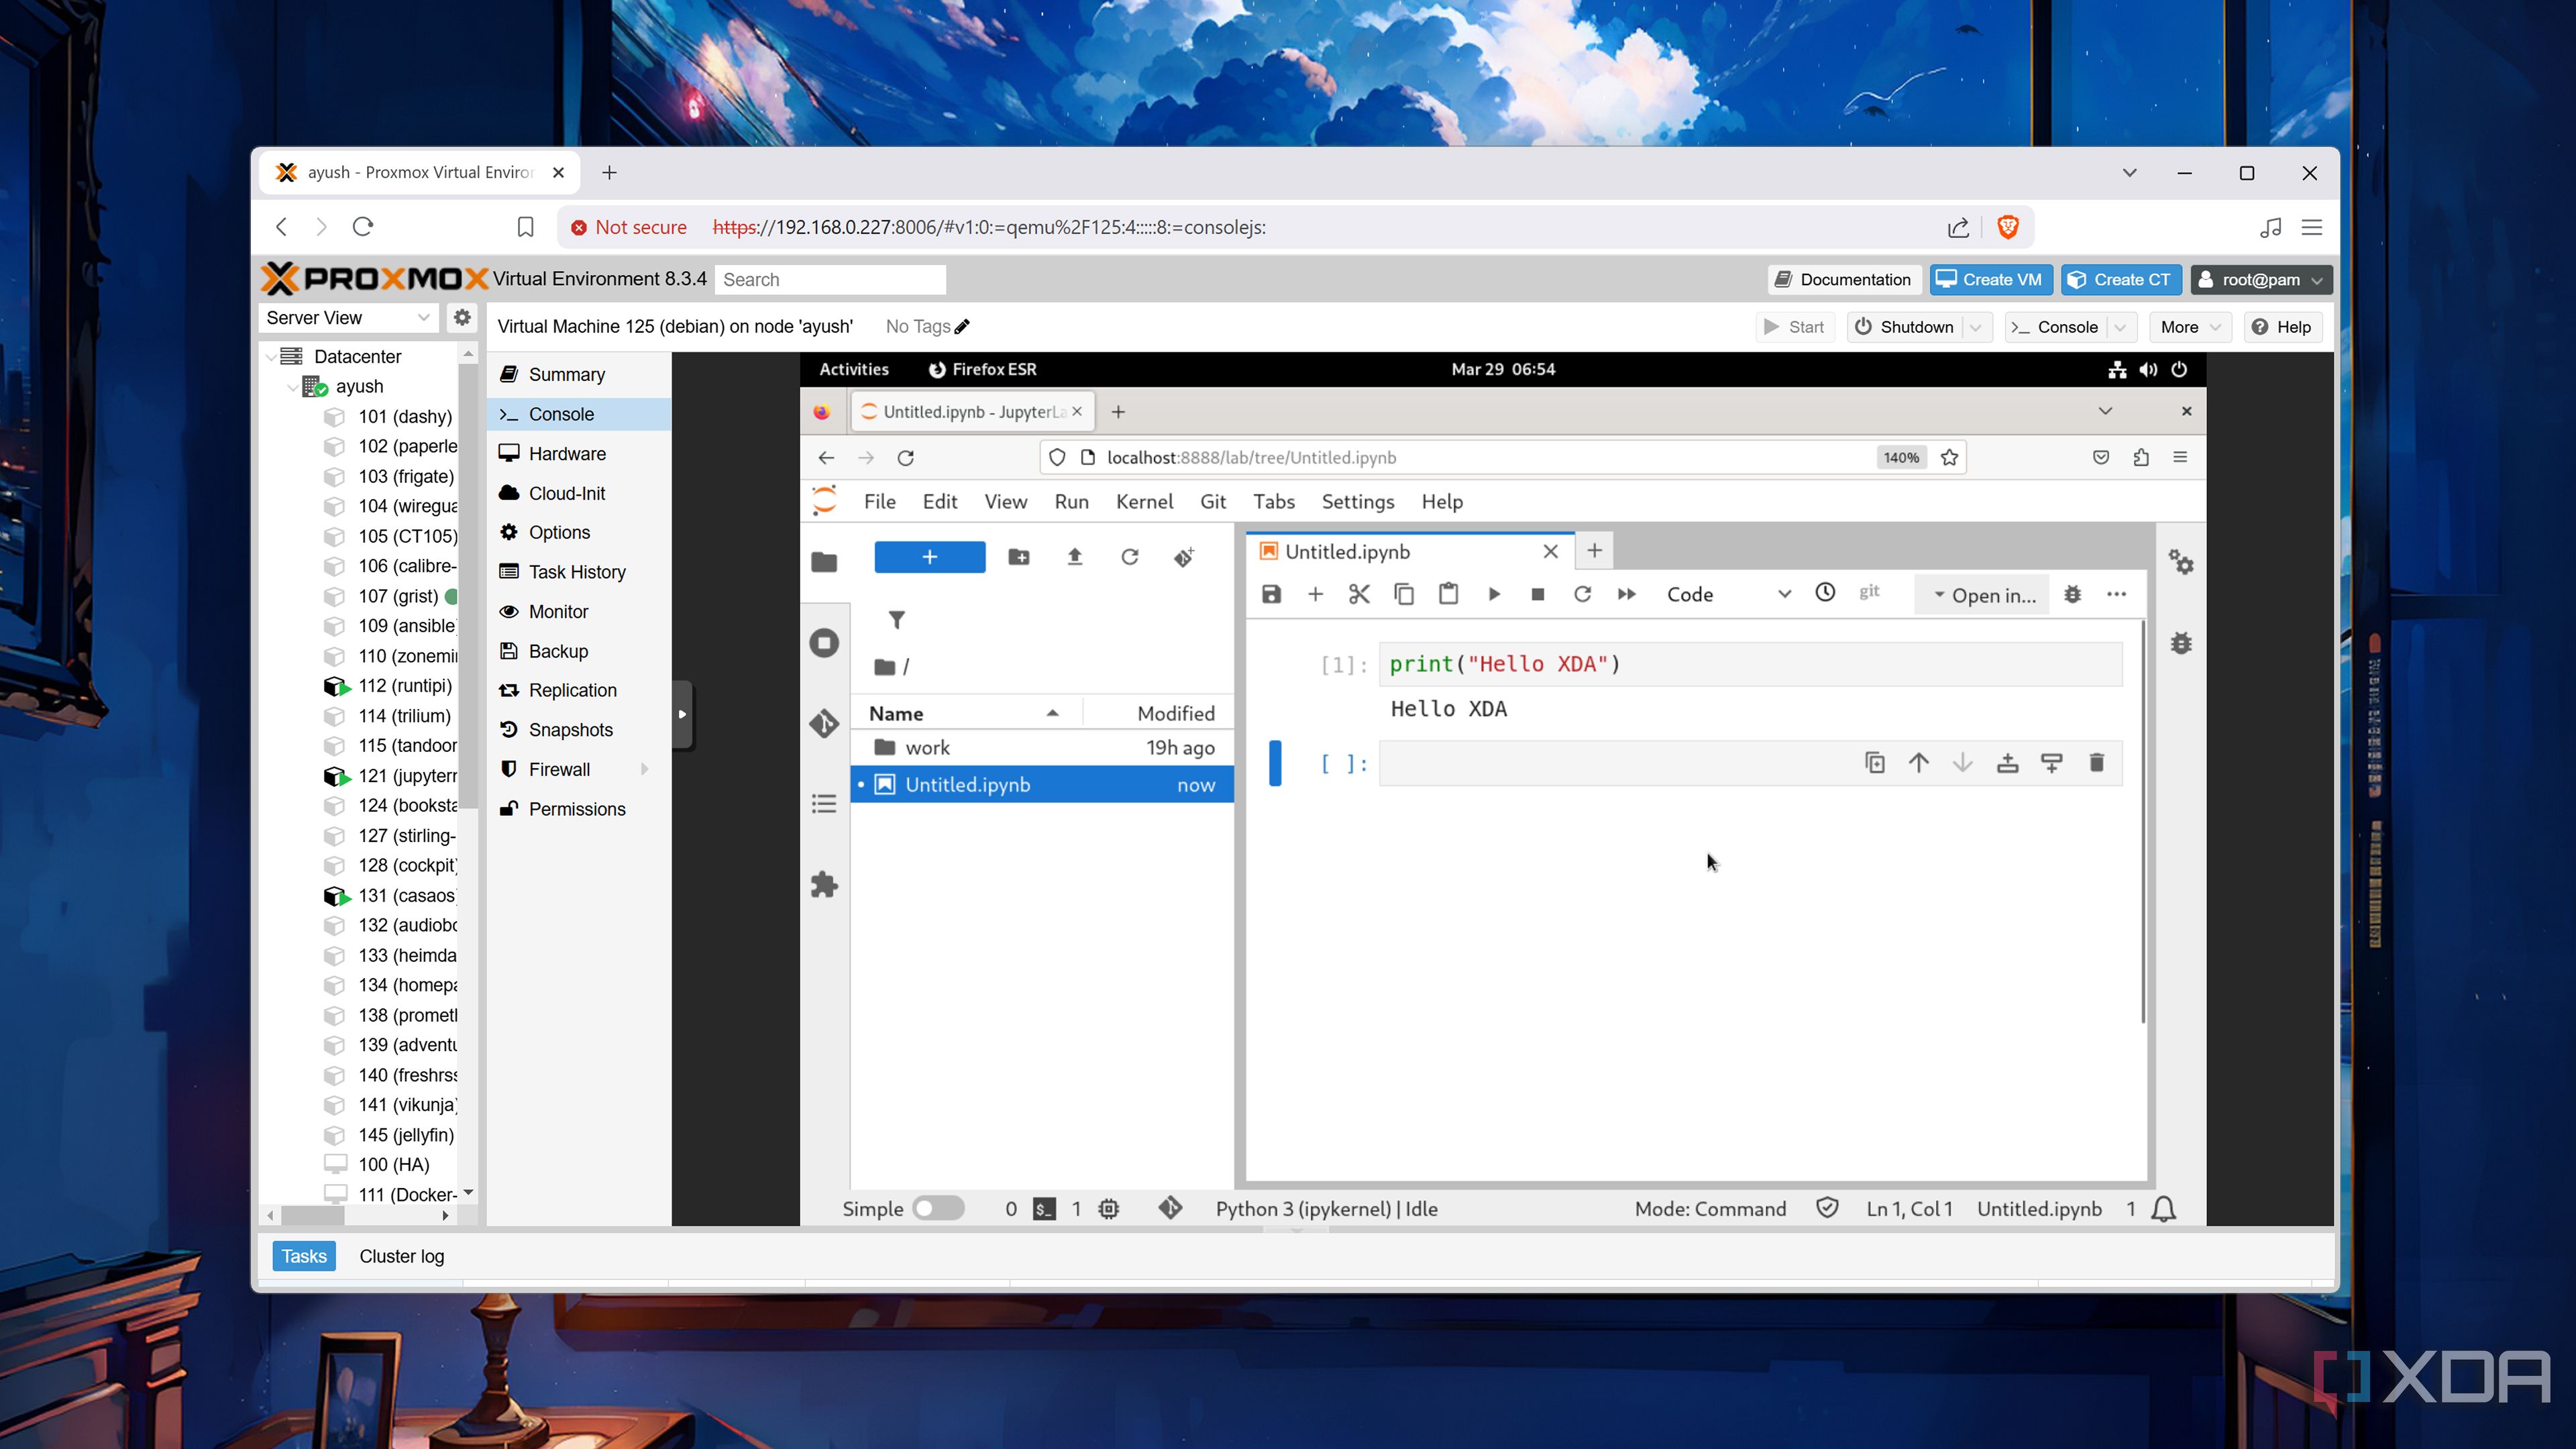2576x1449 pixels.
Task: Cut the selected cell with scissors icon
Action: click(x=1359, y=593)
